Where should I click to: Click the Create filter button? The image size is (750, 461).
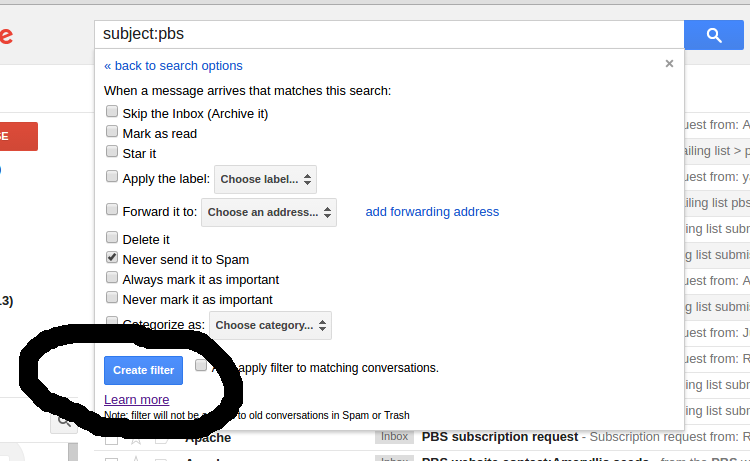[x=143, y=370]
